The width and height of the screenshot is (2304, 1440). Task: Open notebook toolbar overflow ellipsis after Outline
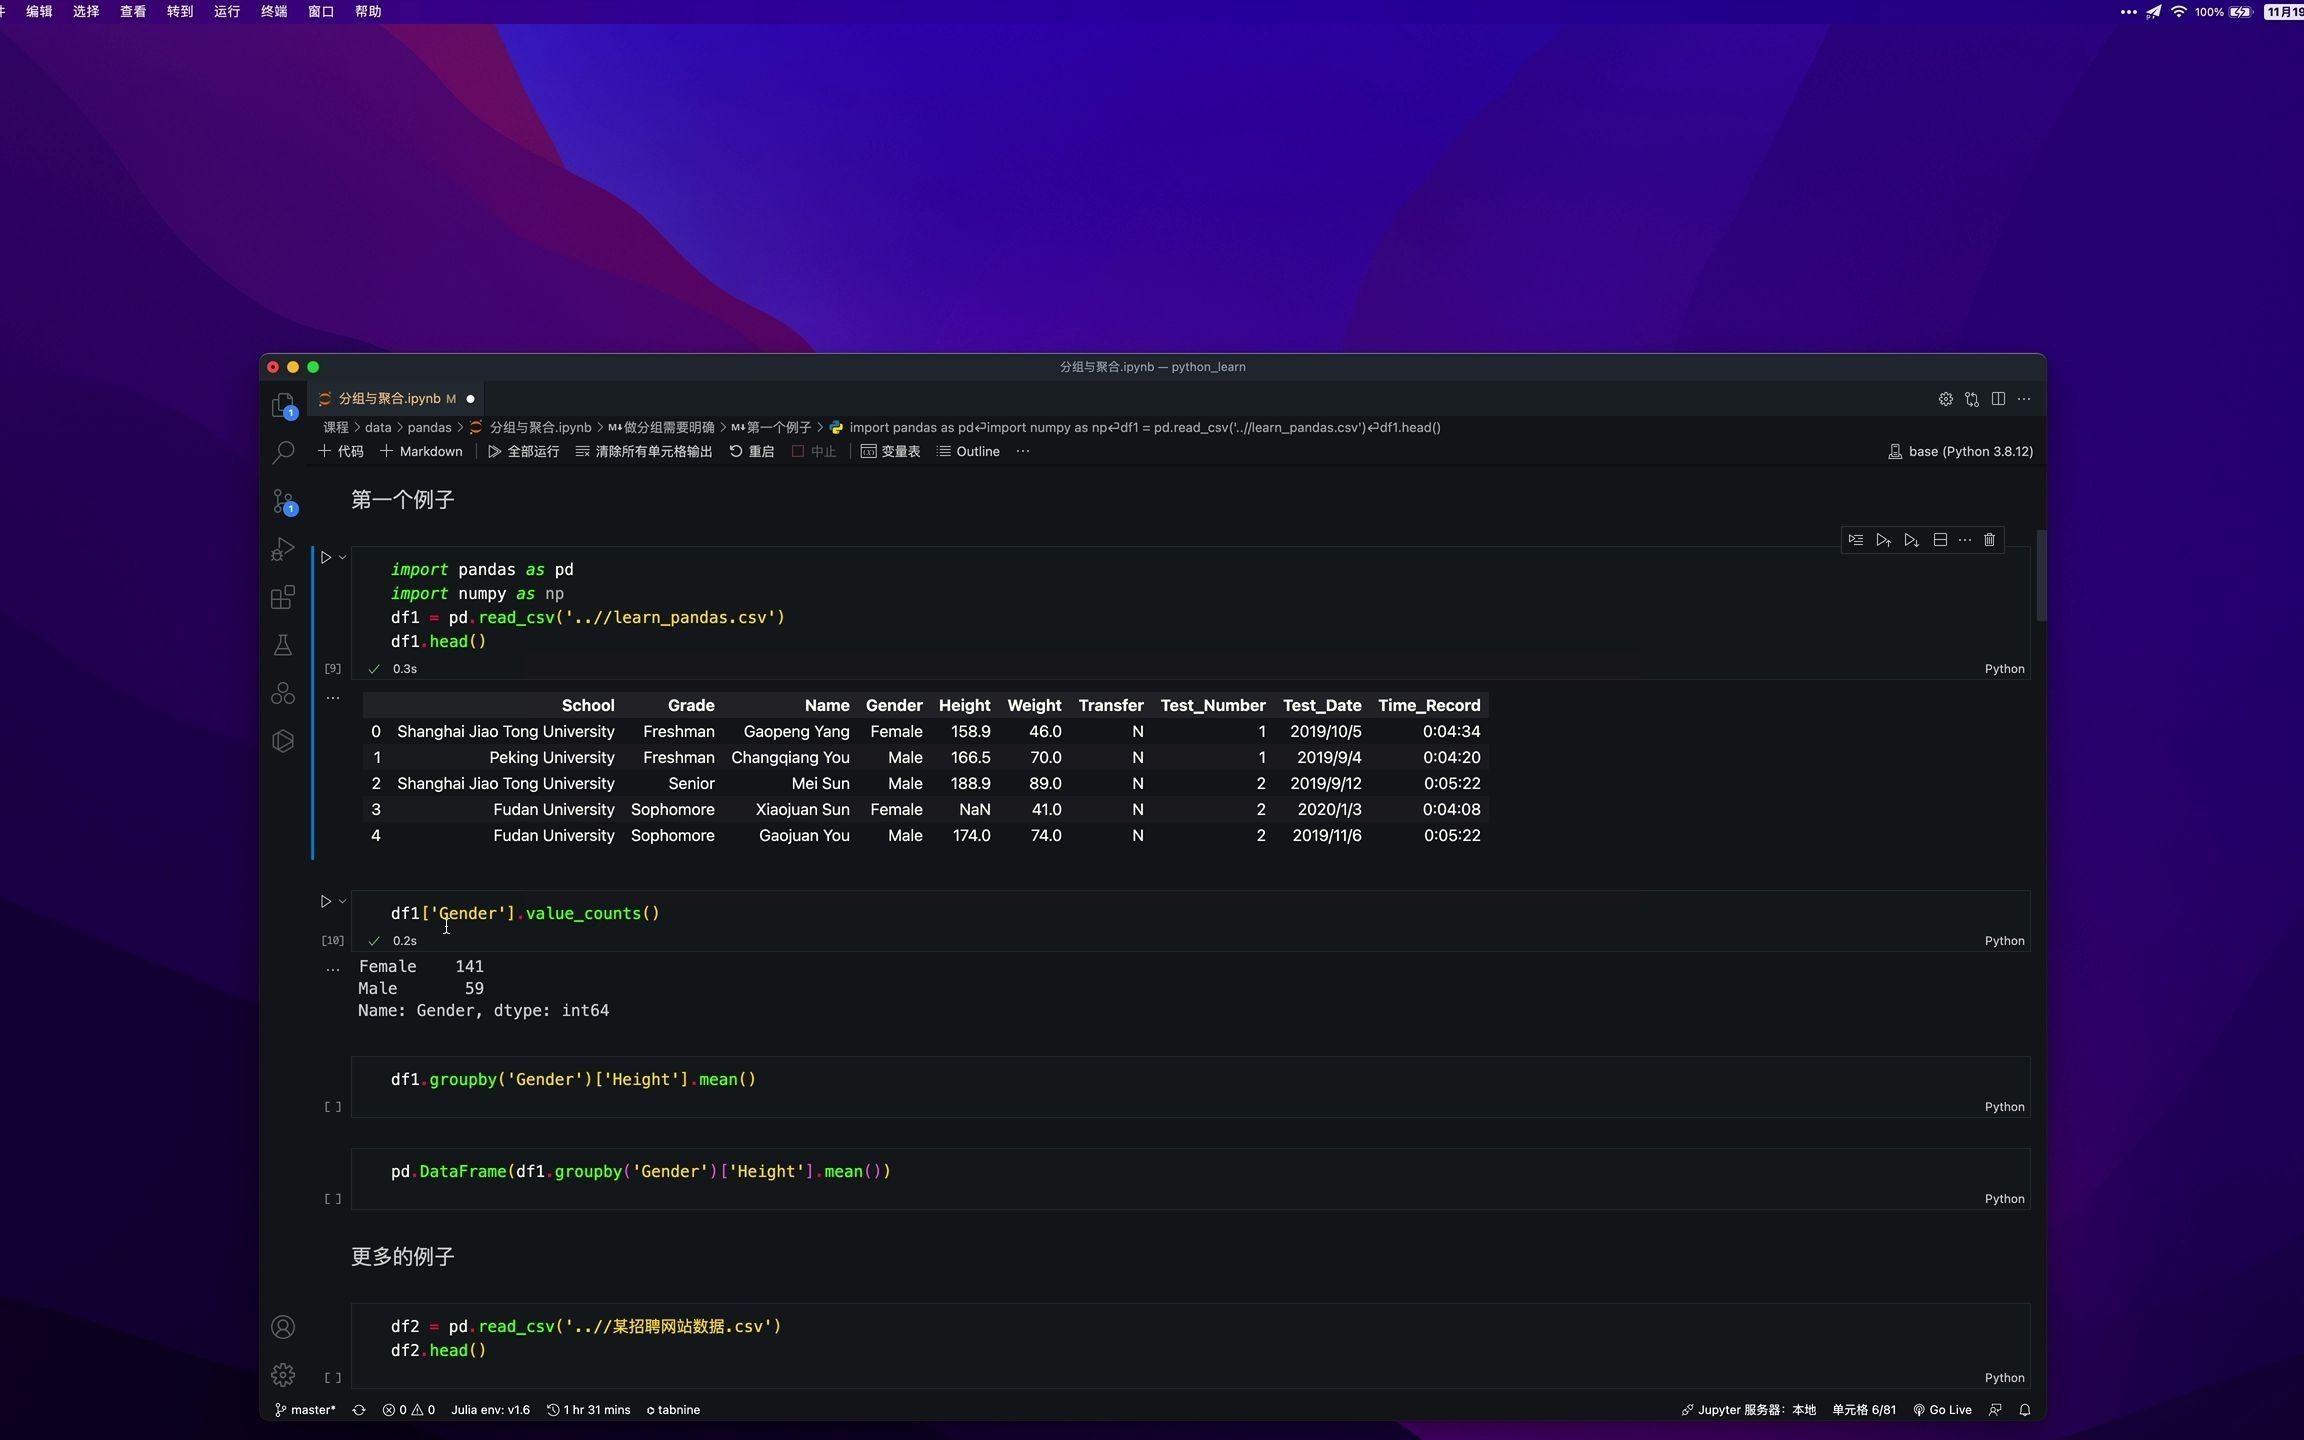point(1022,452)
